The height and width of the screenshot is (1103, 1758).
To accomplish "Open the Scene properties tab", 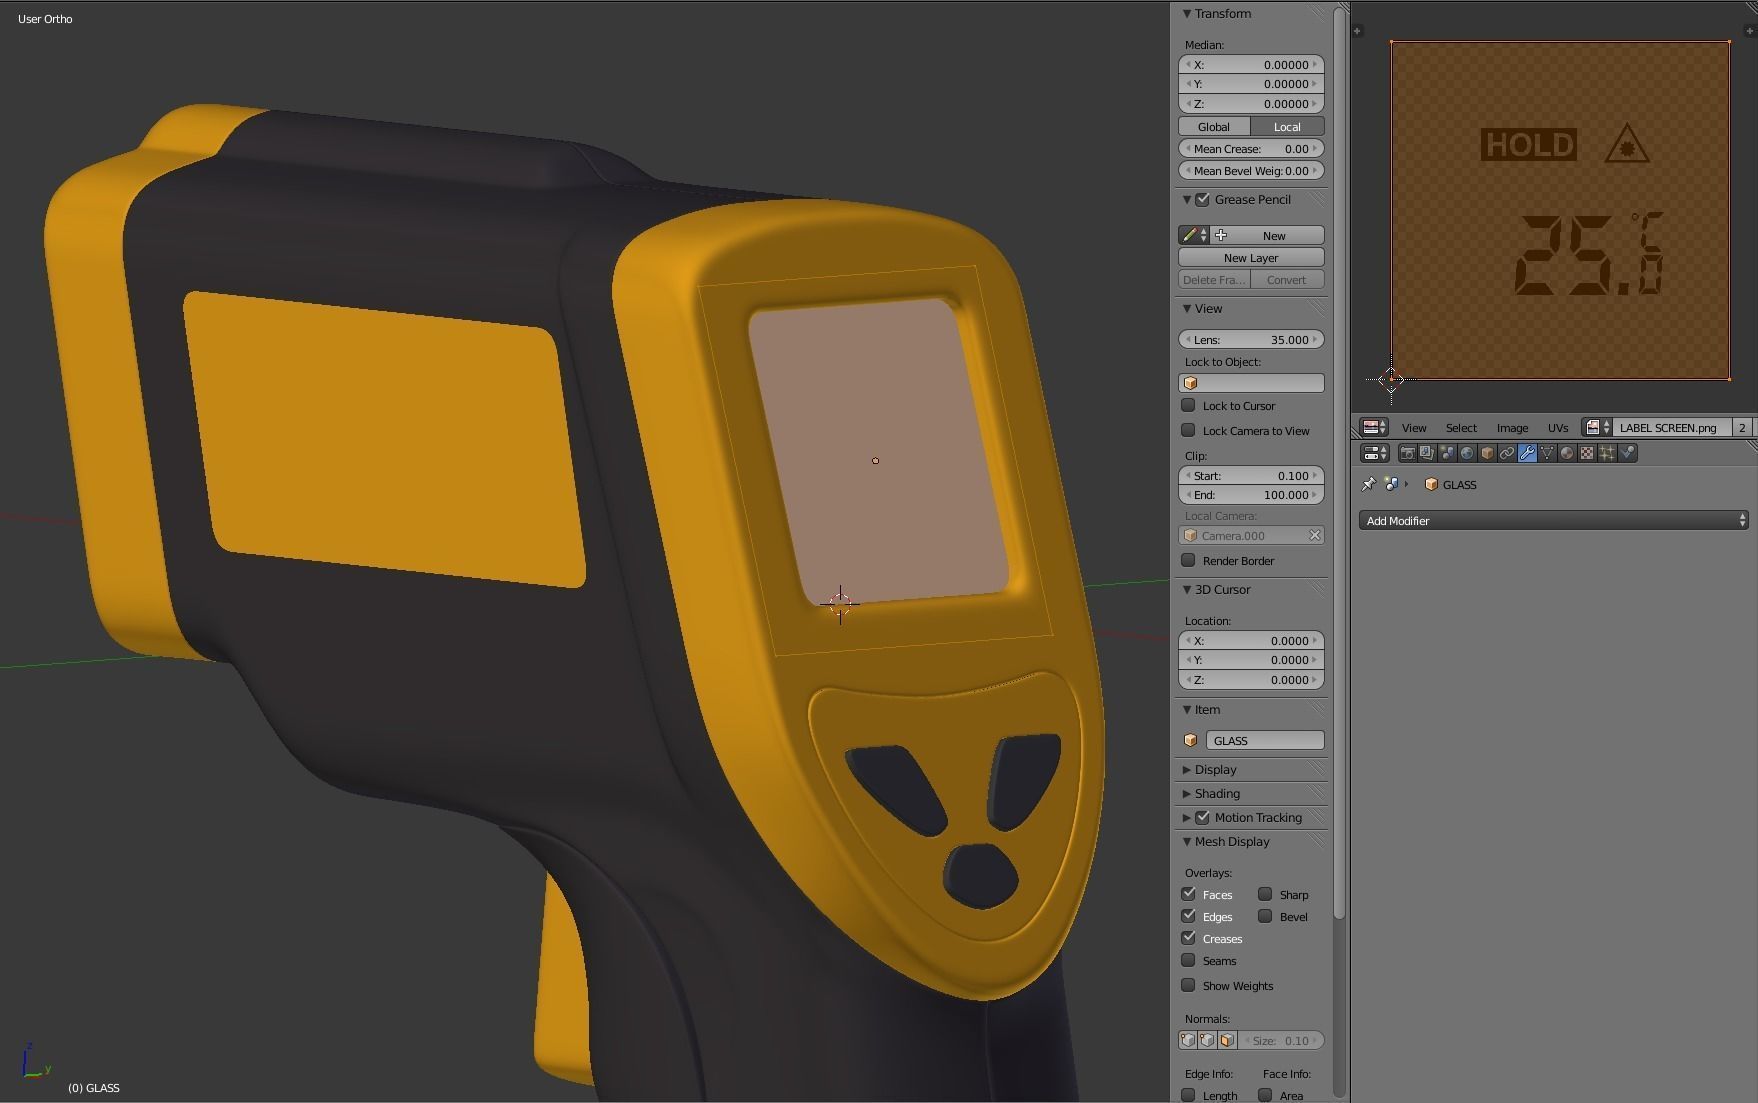I will click(x=1447, y=453).
